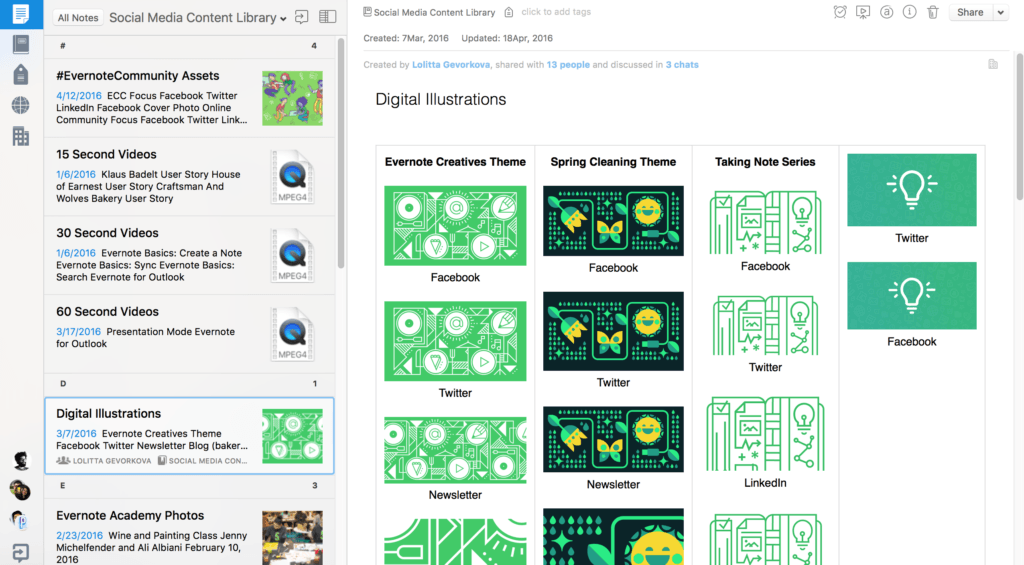Click Evernote Creatives Theme Facebook image
Screen dimensions: 1024x565
coord(455,225)
